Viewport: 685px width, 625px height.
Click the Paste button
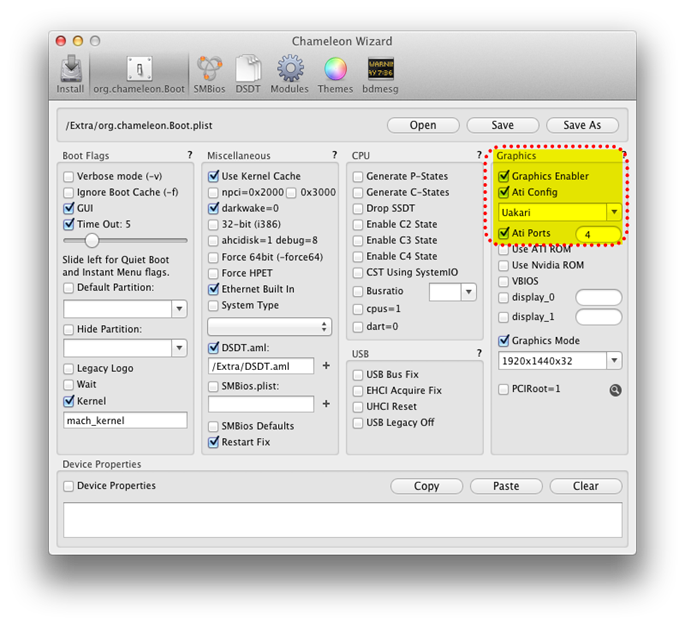click(506, 486)
